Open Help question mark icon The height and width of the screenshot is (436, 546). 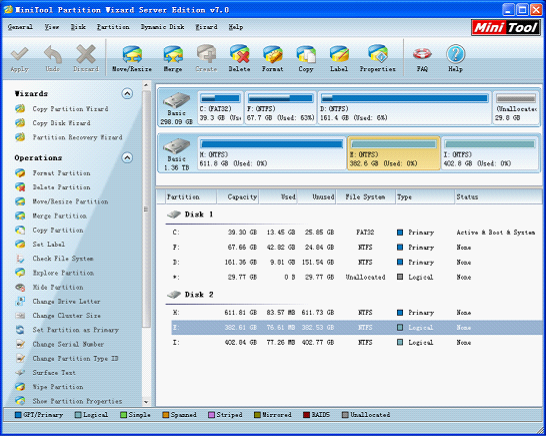[455, 59]
